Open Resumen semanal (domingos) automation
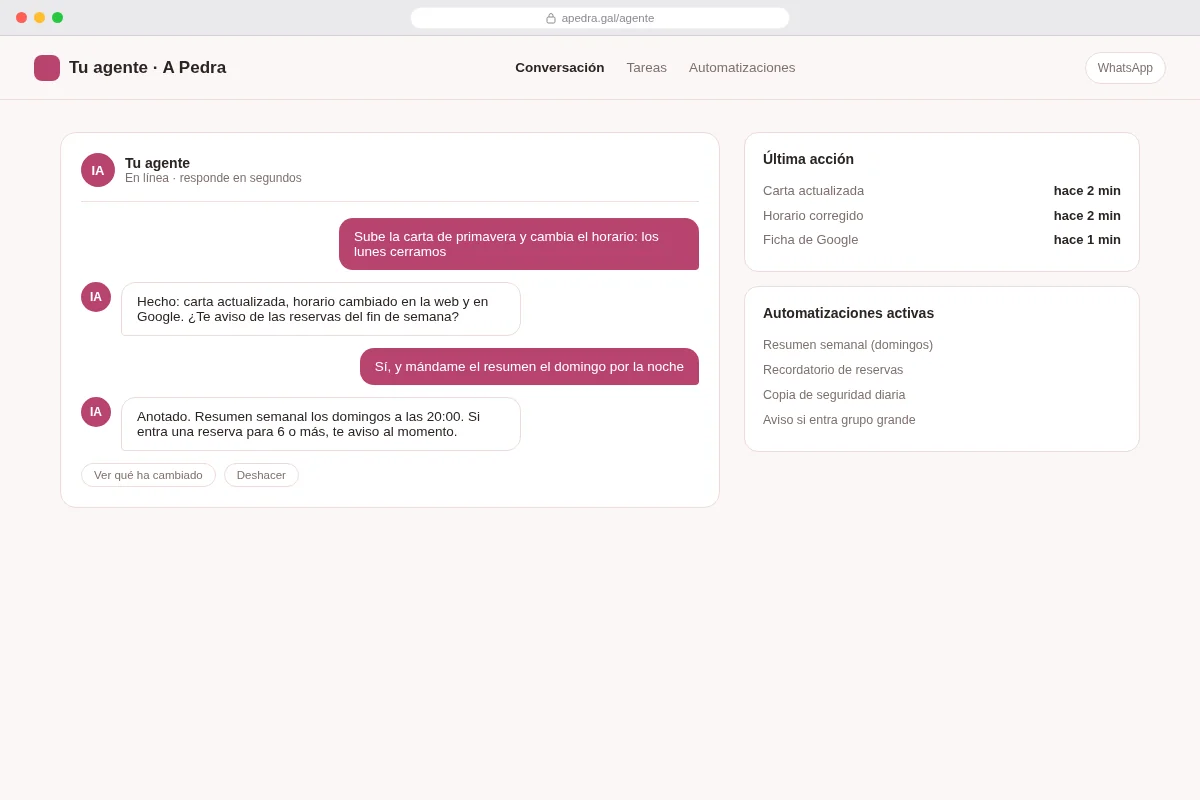This screenshot has height=800, width=1200. [x=848, y=345]
